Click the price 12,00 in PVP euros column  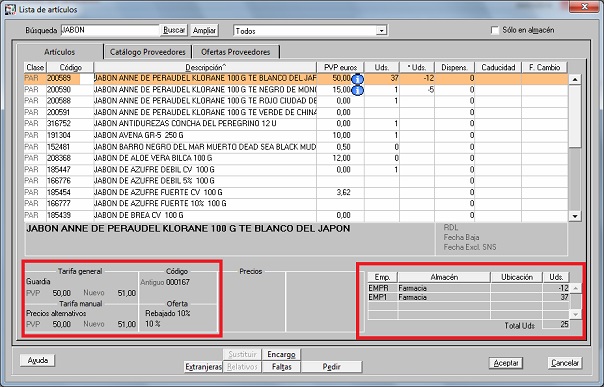[x=341, y=158]
